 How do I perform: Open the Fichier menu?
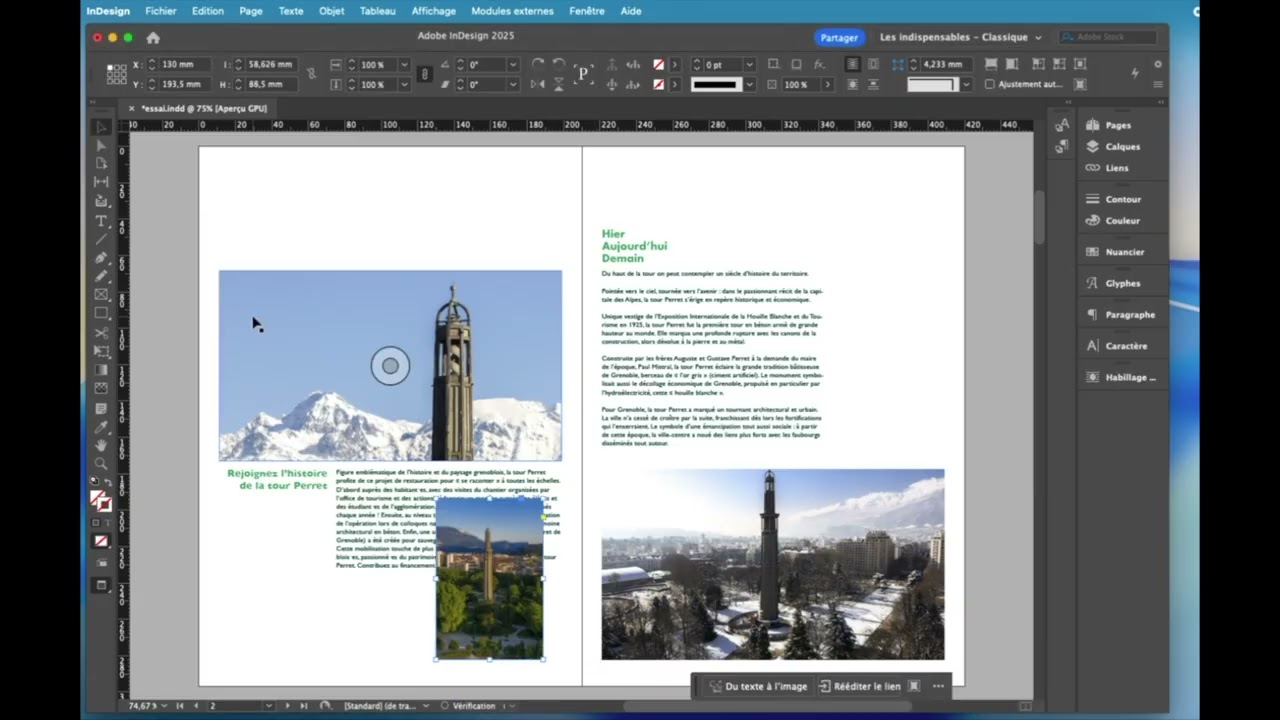pos(161,11)
